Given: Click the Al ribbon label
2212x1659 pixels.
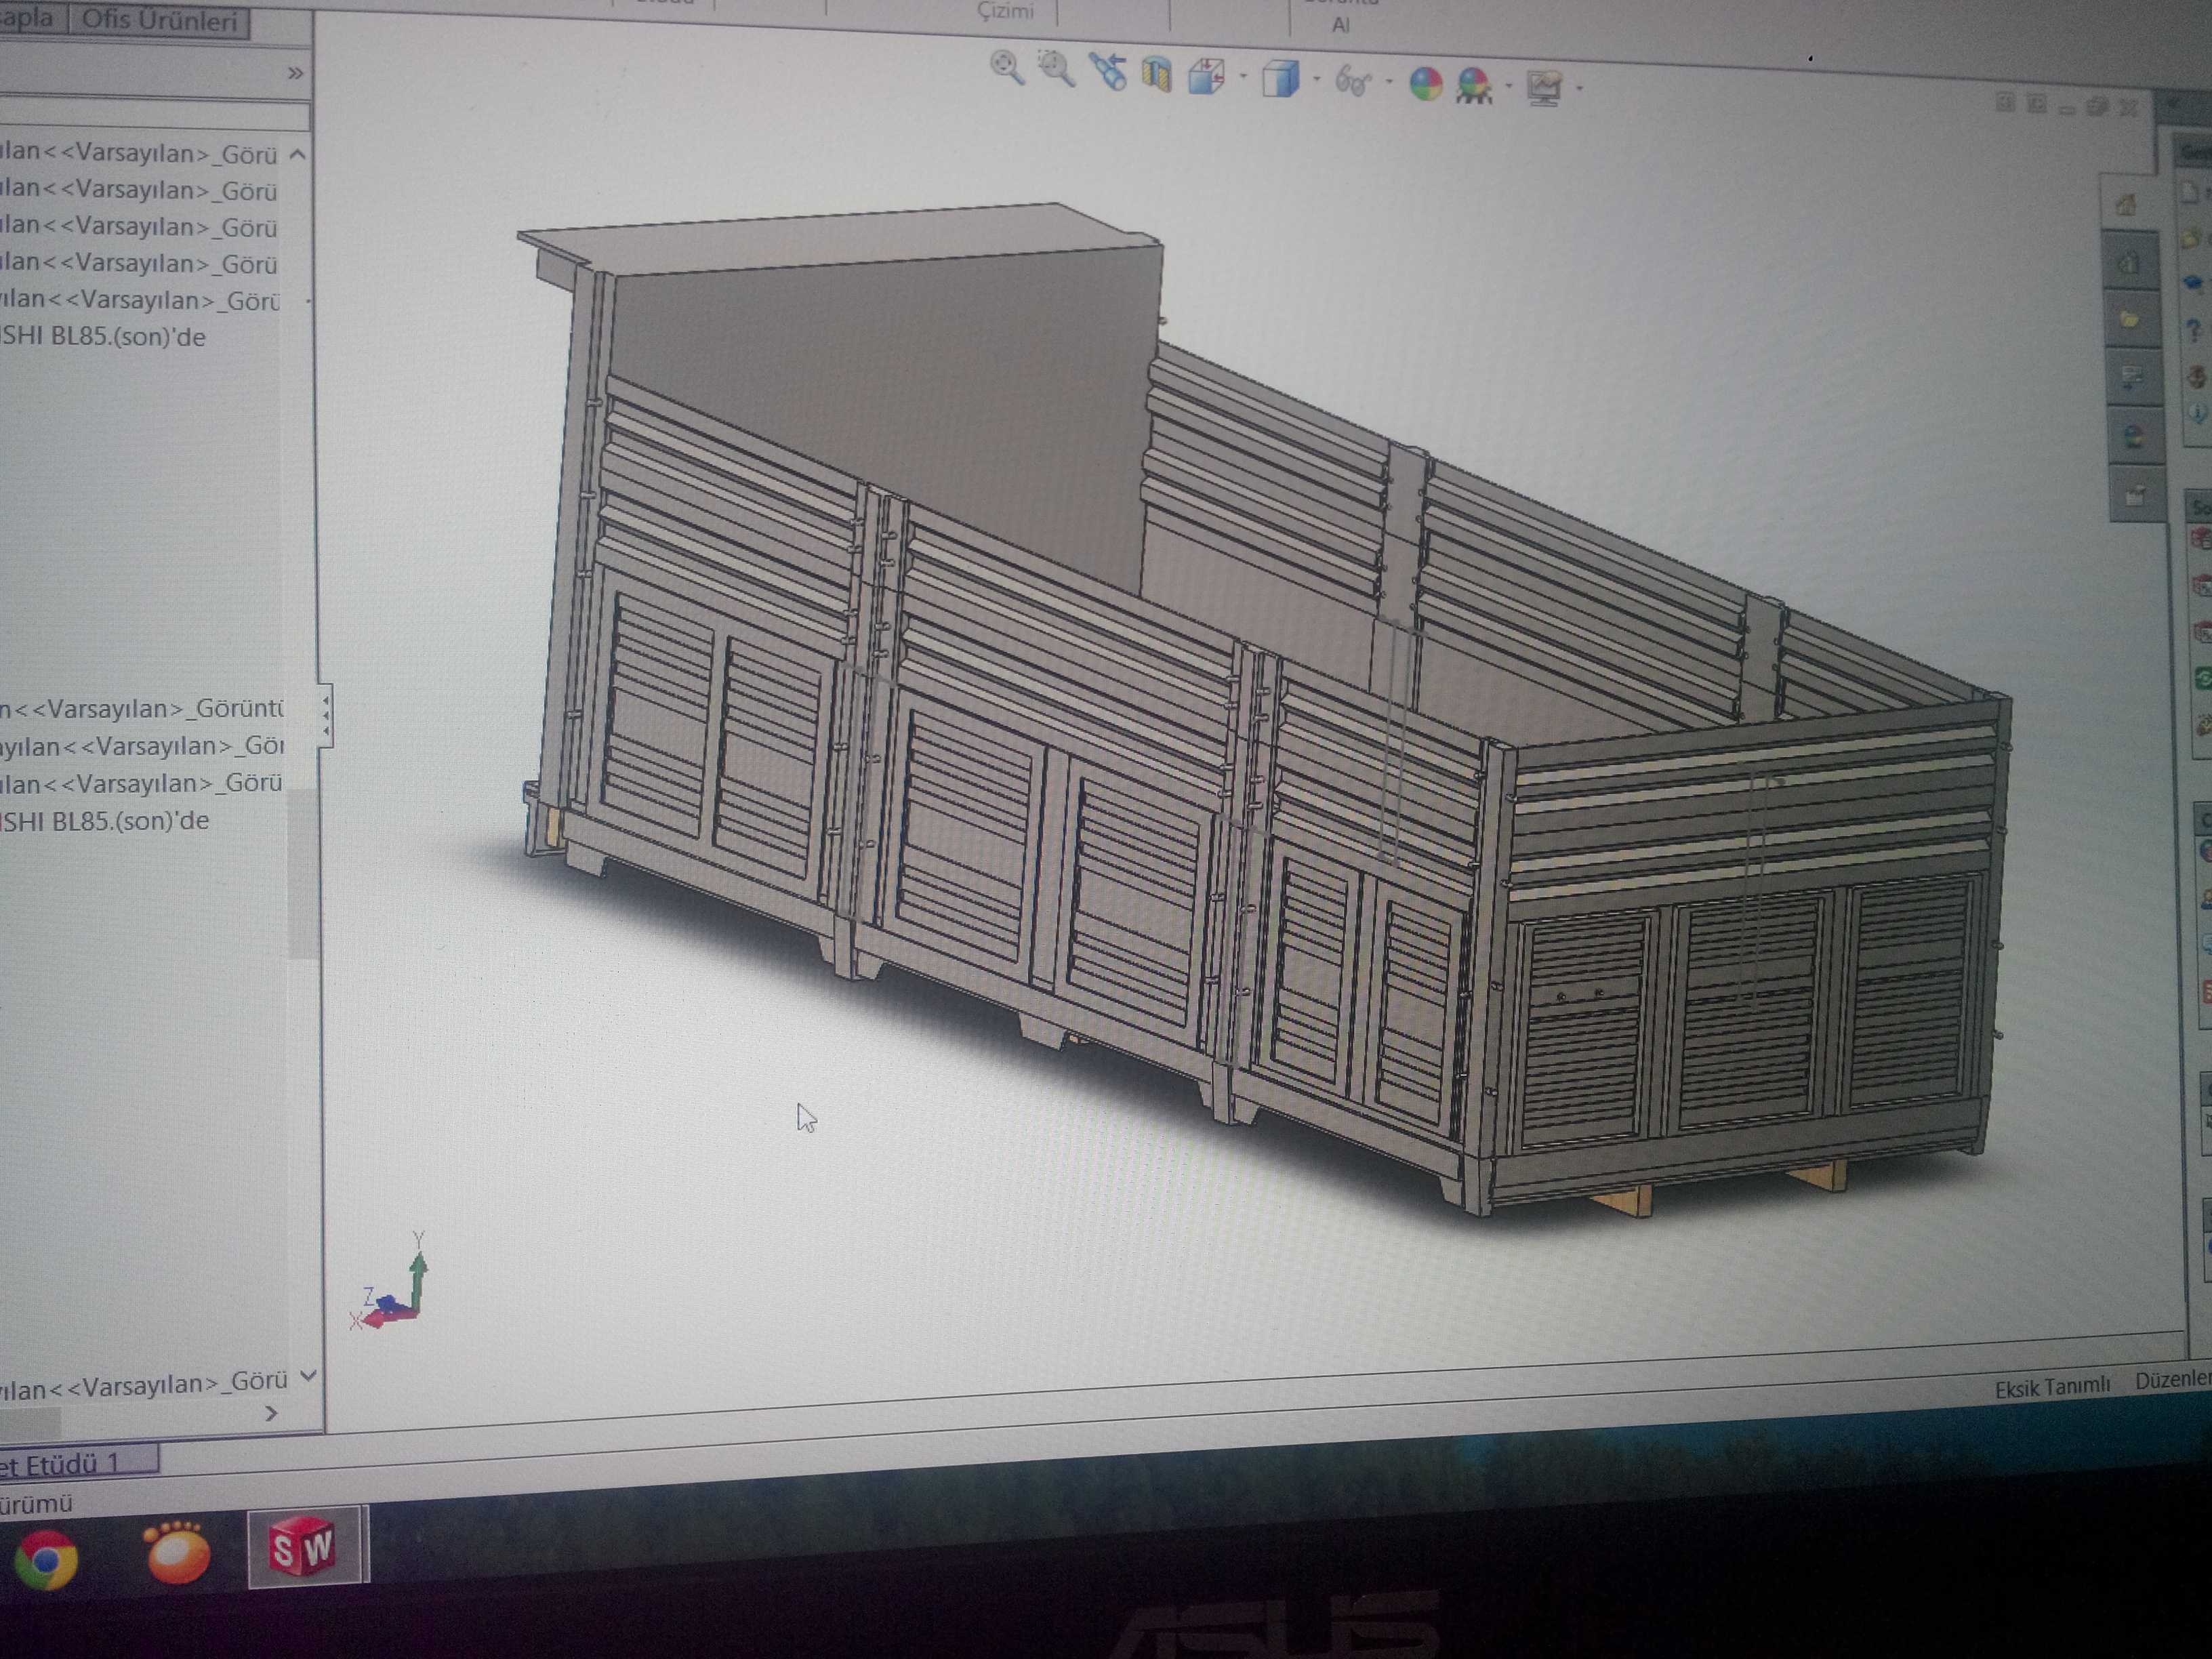Looking at the screenshot, I should coord(1341,25).
